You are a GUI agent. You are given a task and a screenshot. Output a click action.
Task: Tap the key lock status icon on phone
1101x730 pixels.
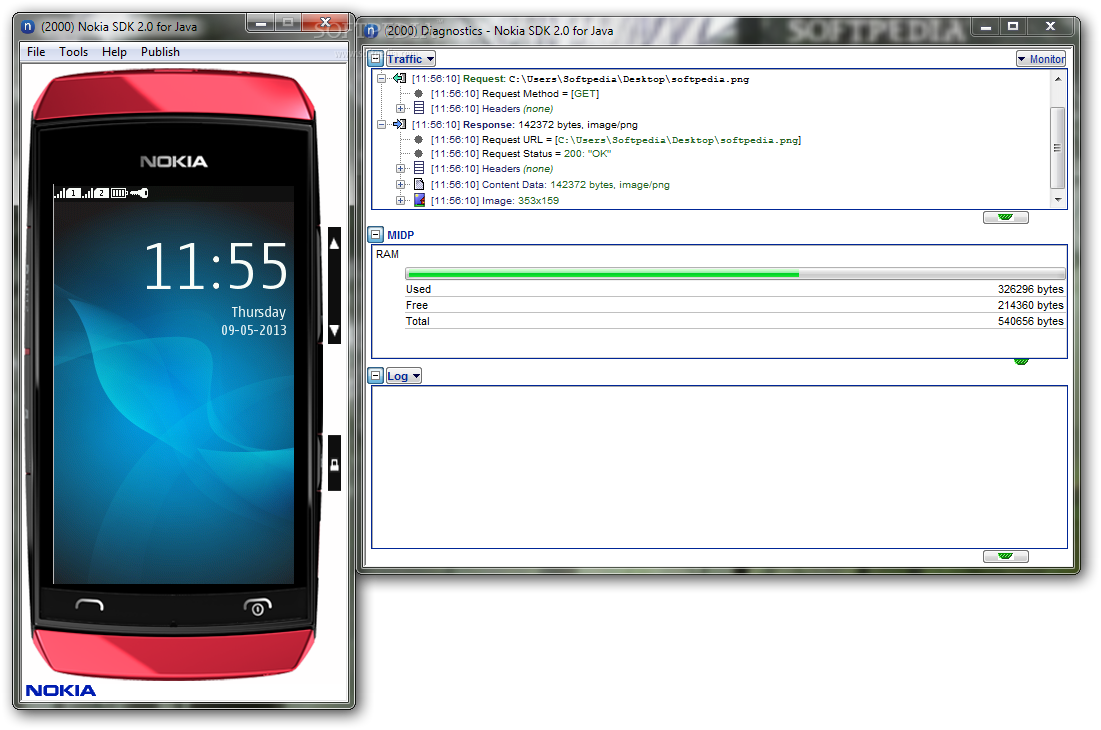click(x=139, y=192)
